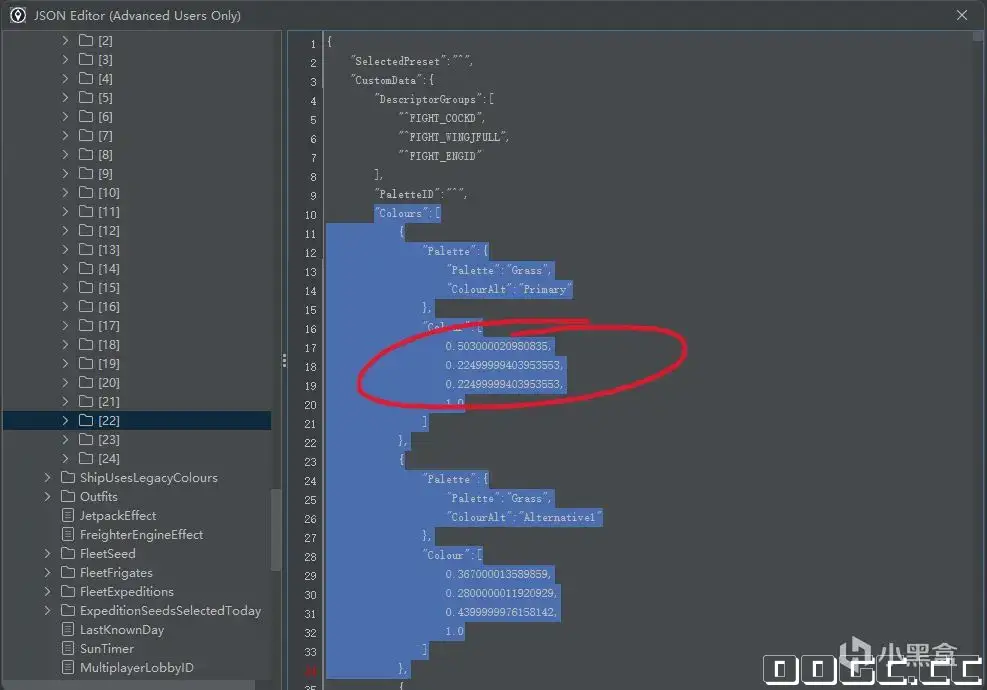Expand the FleetSeed chevron
Viewport: 987px width, 690px height.
(47, 553)
